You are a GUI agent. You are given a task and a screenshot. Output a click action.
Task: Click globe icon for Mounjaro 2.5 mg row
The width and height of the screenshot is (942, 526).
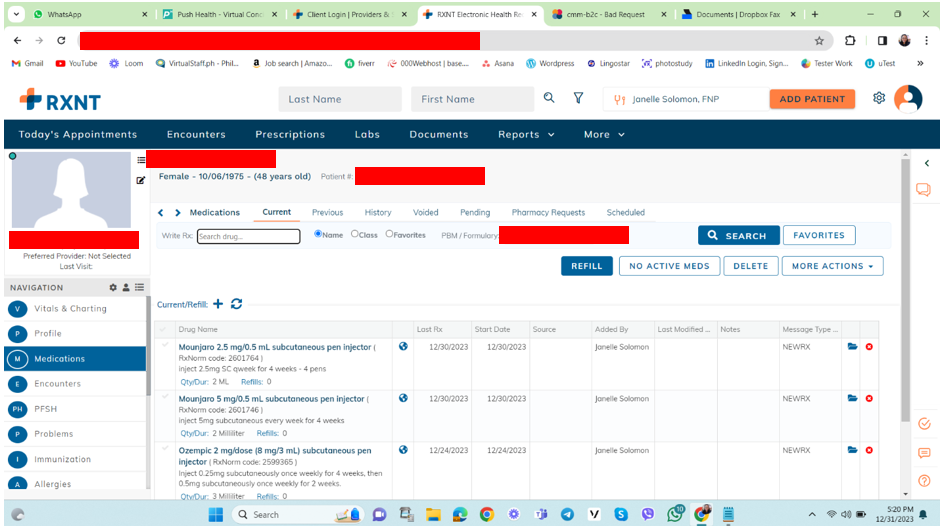(403, 346)
